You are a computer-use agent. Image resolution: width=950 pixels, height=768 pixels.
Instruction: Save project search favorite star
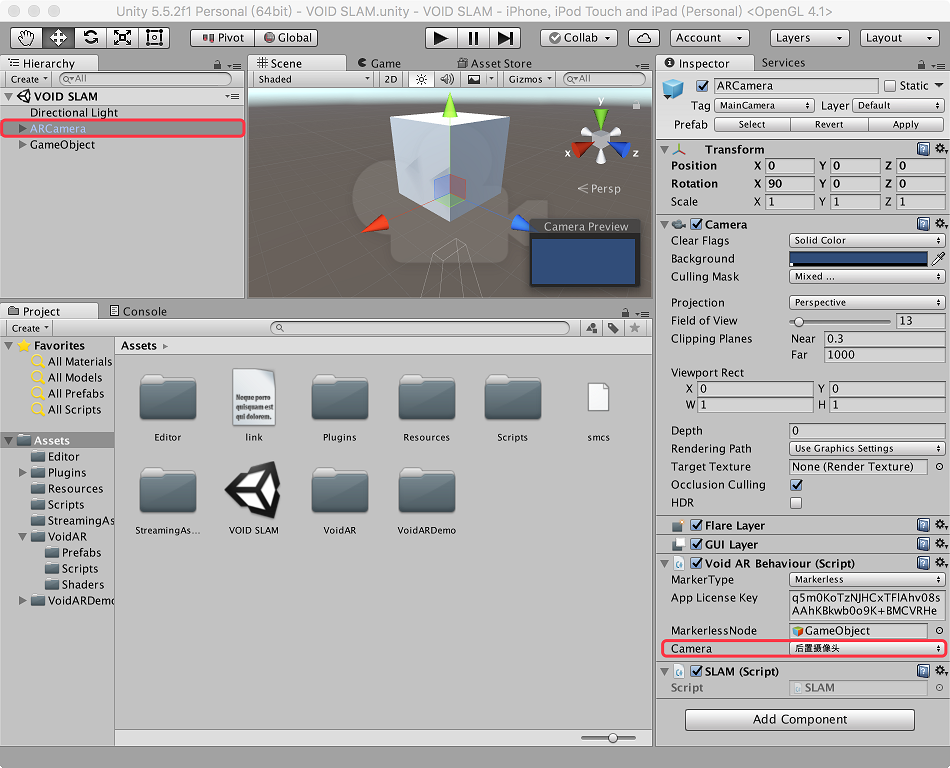(x=634, y=328)
